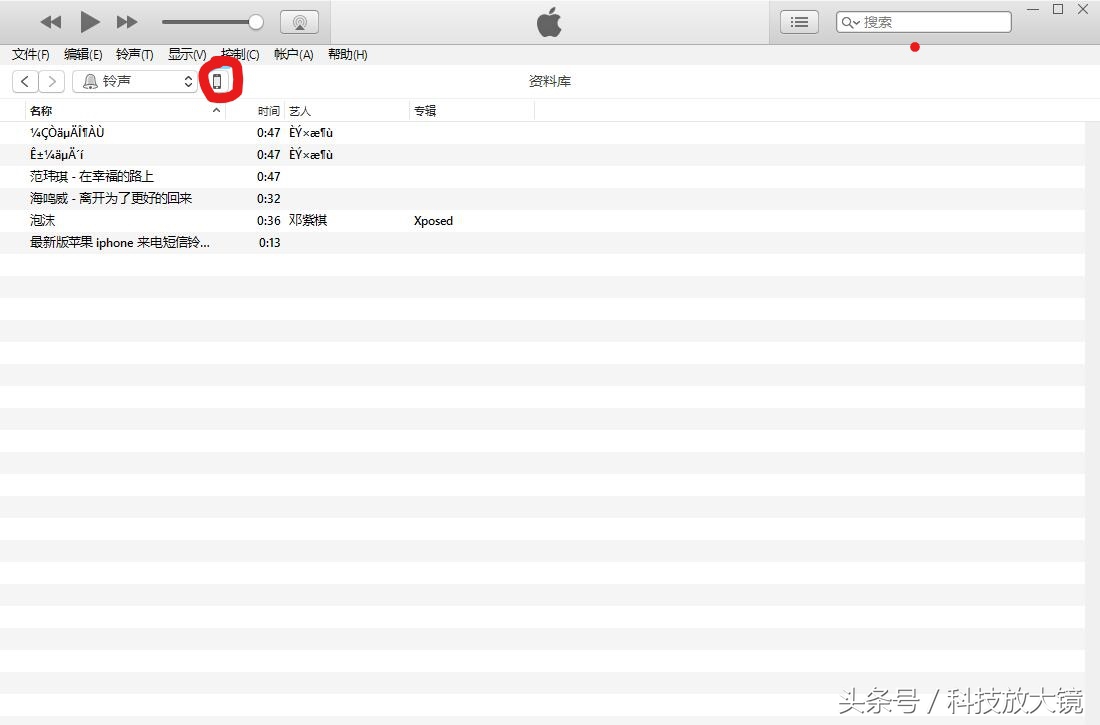Screen dimensions: 1100x725
Task: Click the 时间 column header
Action: [268, 111]
